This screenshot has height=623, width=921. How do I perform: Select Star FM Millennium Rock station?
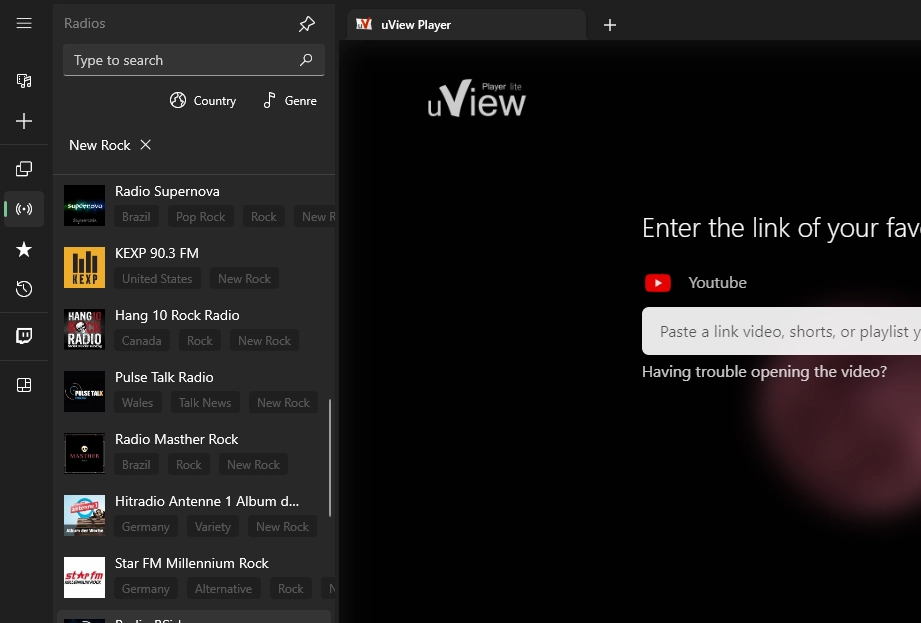[194, 577]
